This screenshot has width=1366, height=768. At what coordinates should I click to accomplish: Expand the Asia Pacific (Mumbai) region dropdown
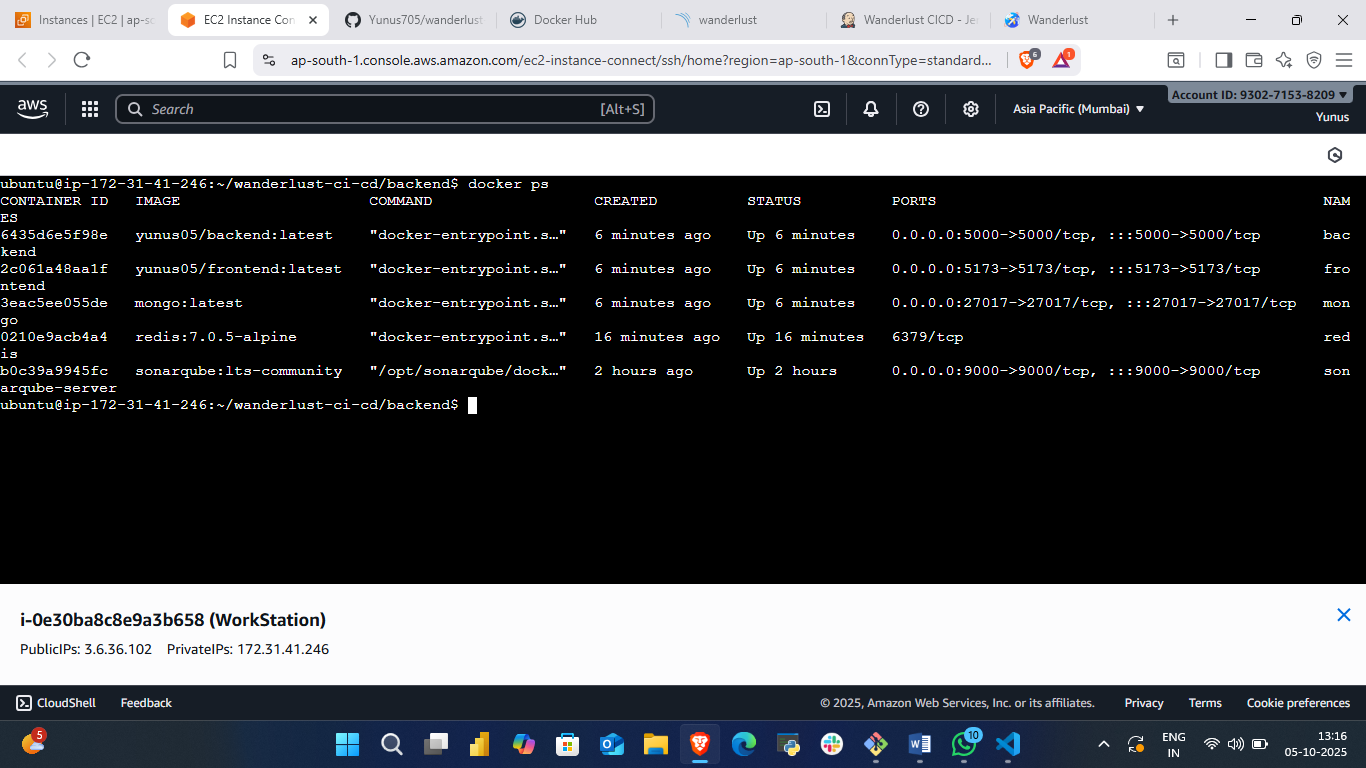click(1078, 109)
